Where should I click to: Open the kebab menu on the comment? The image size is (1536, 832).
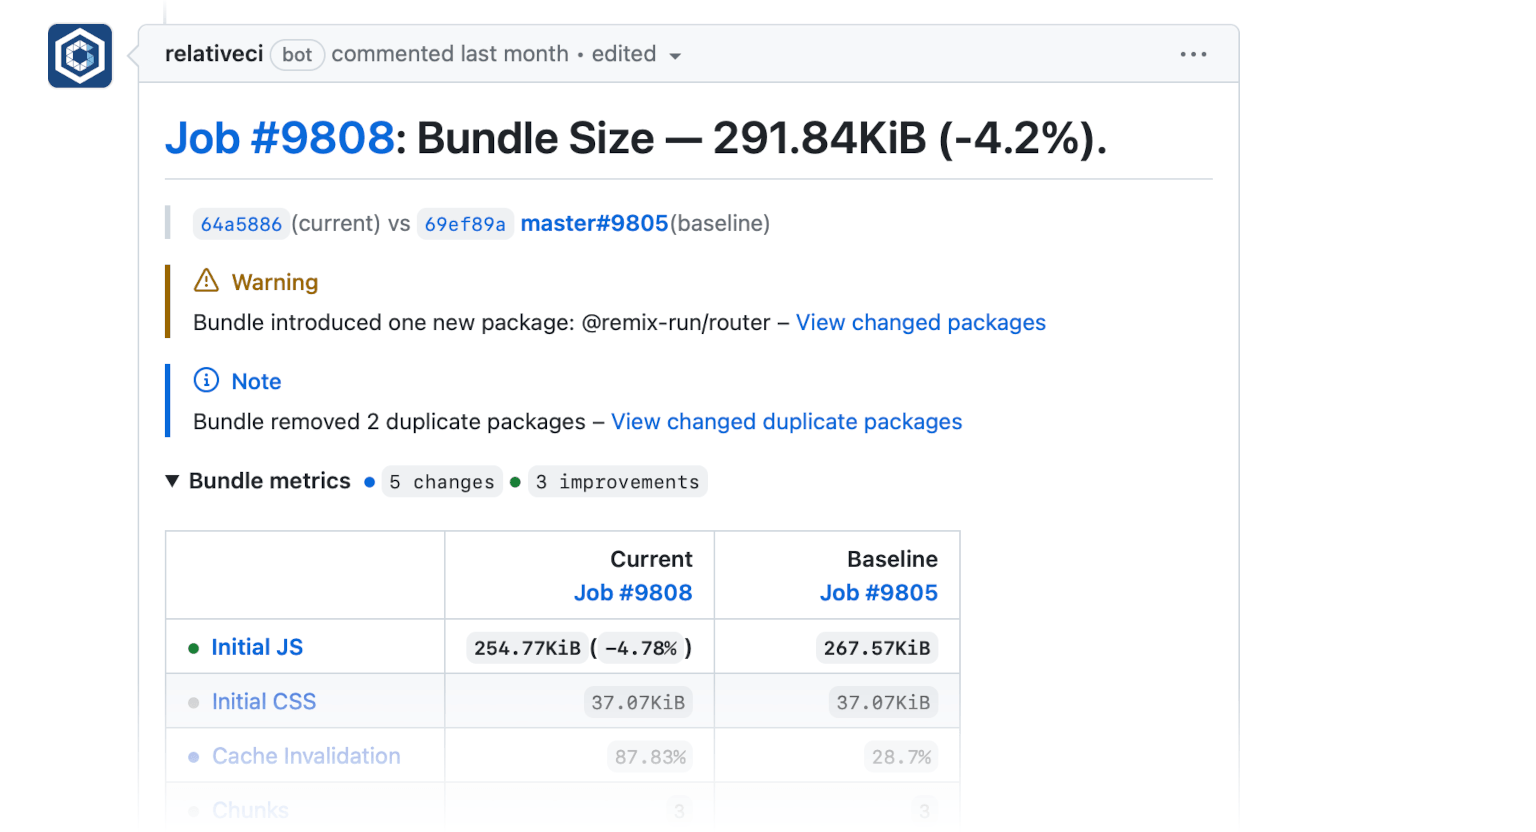1193,54
